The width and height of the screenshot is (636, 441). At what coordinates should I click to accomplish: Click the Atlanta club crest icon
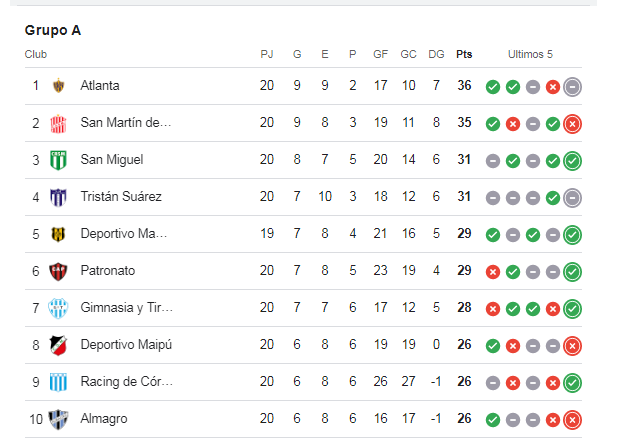pos(58,86)
